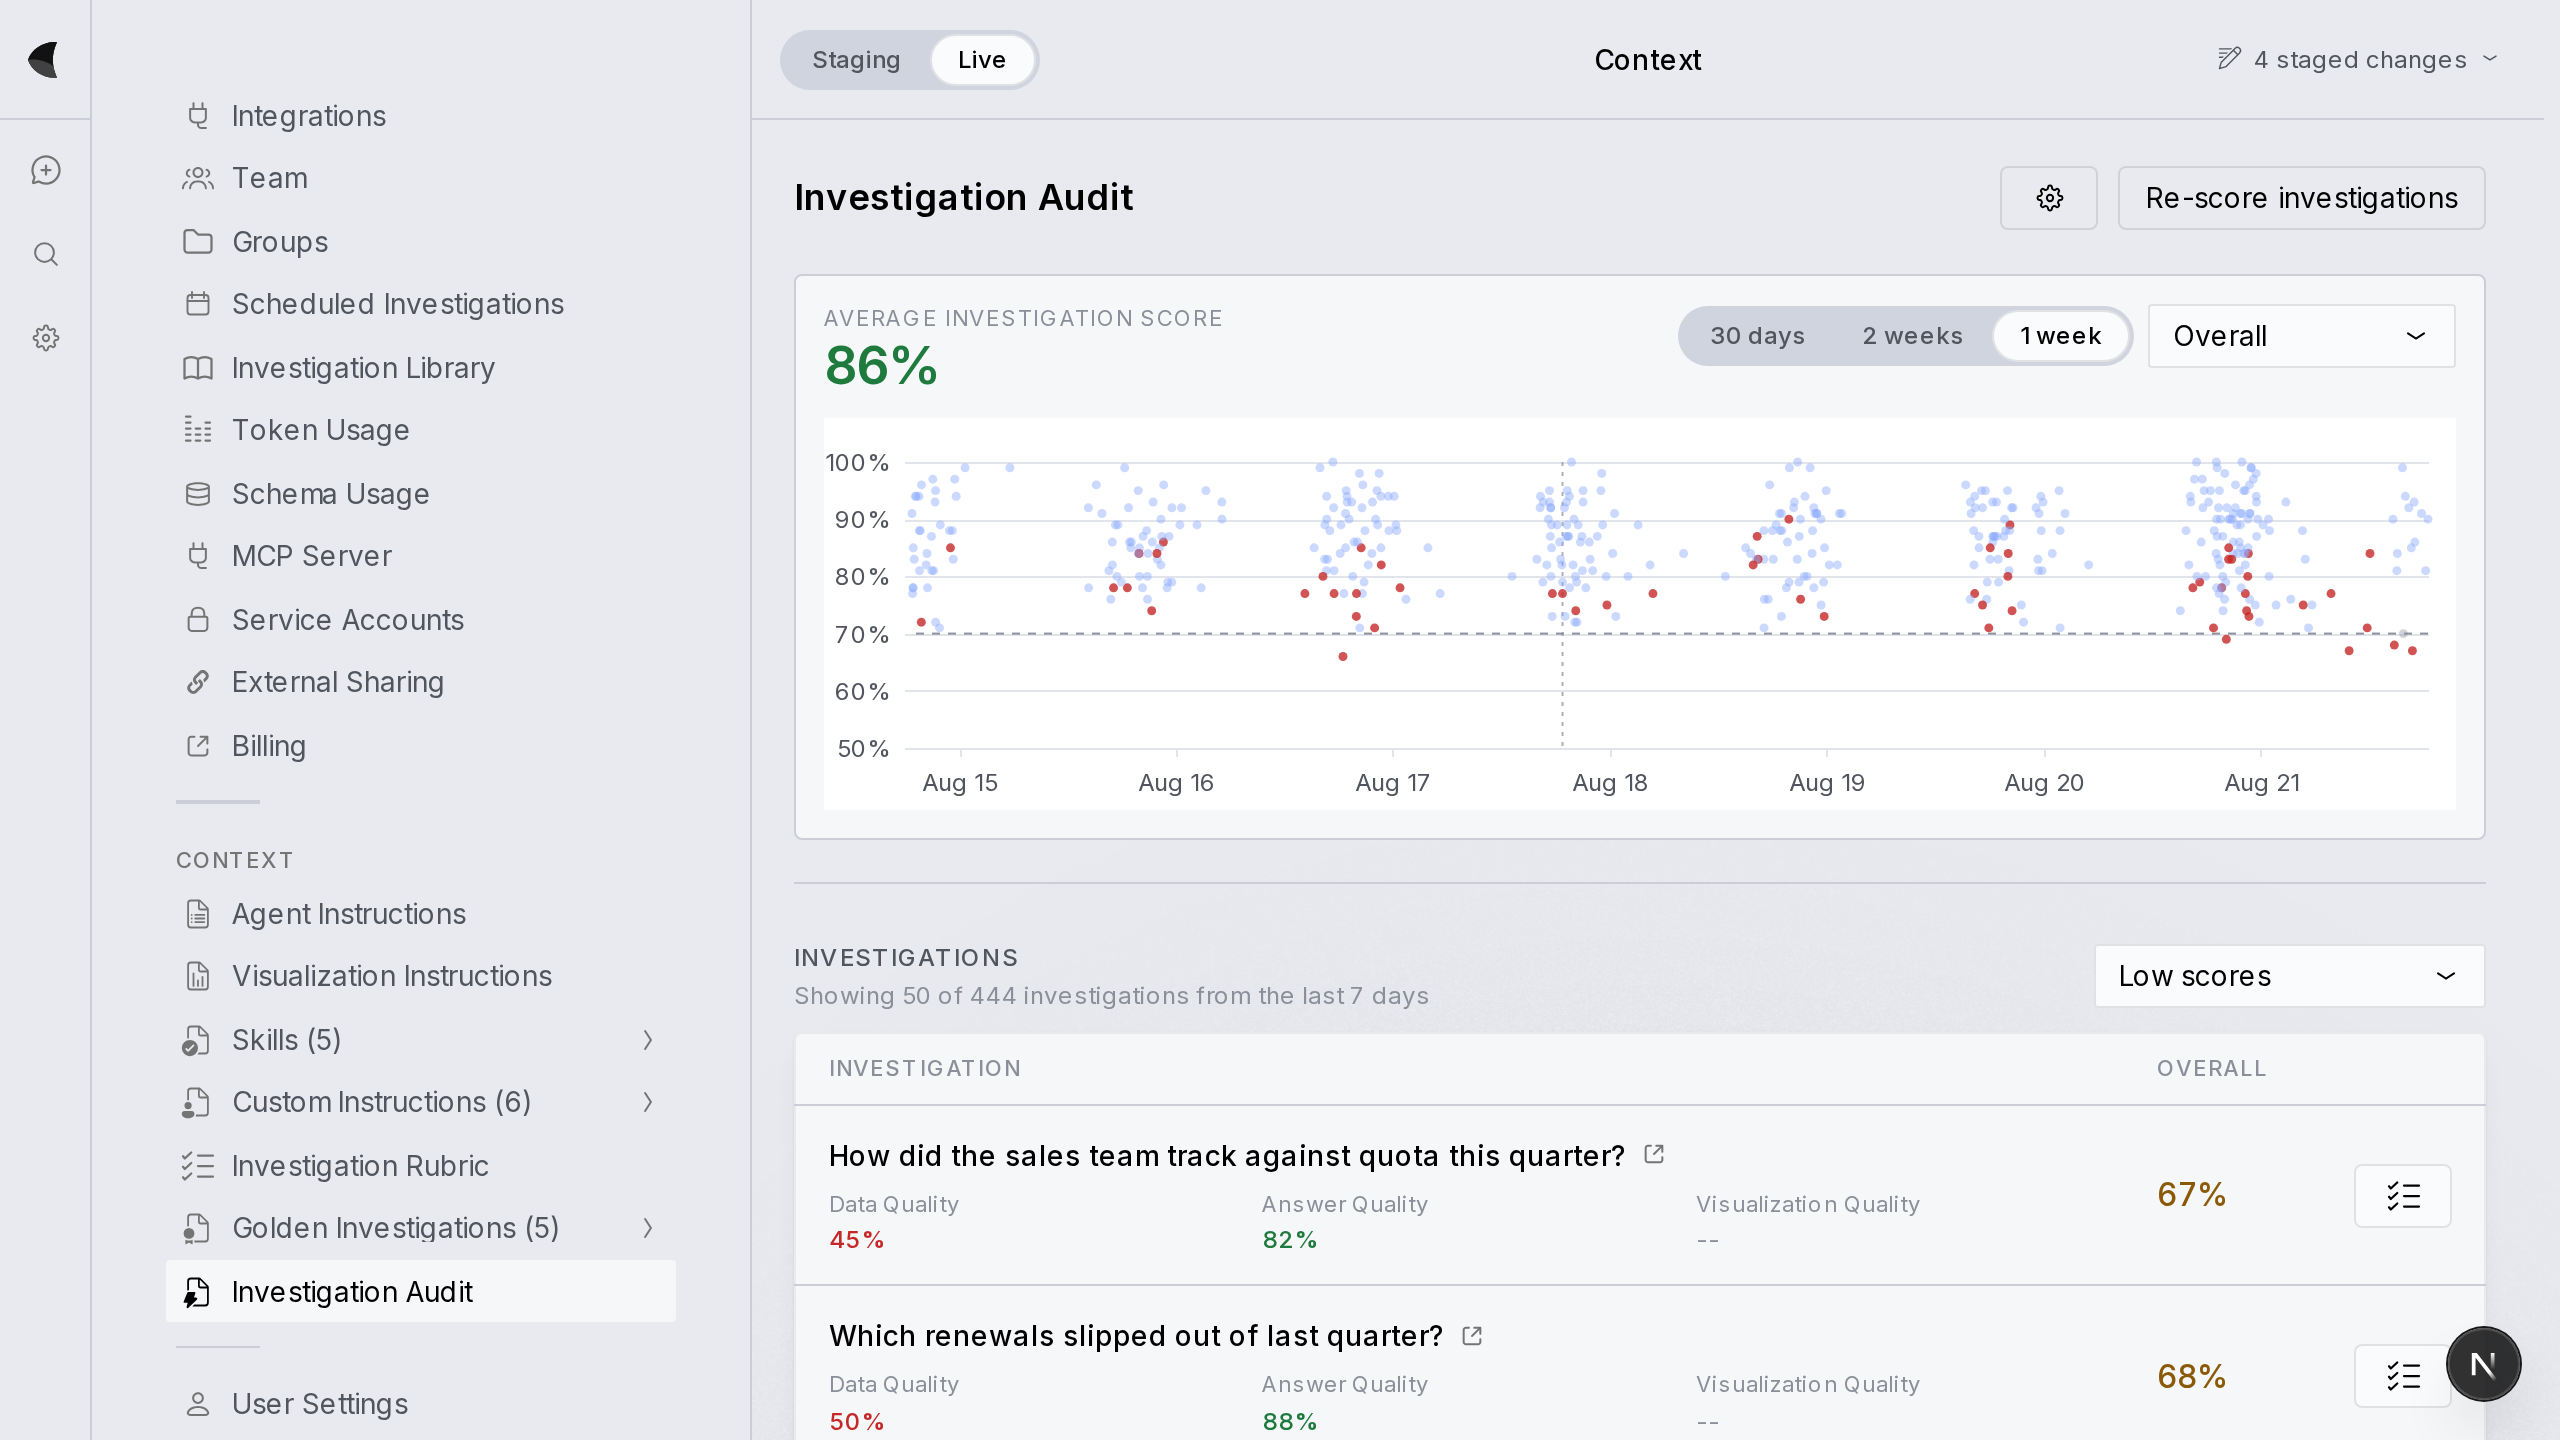Open audit settings gear next to Re-score
The width and height of the screenshot is (2560, 1440).
[x=2049, y=198]
